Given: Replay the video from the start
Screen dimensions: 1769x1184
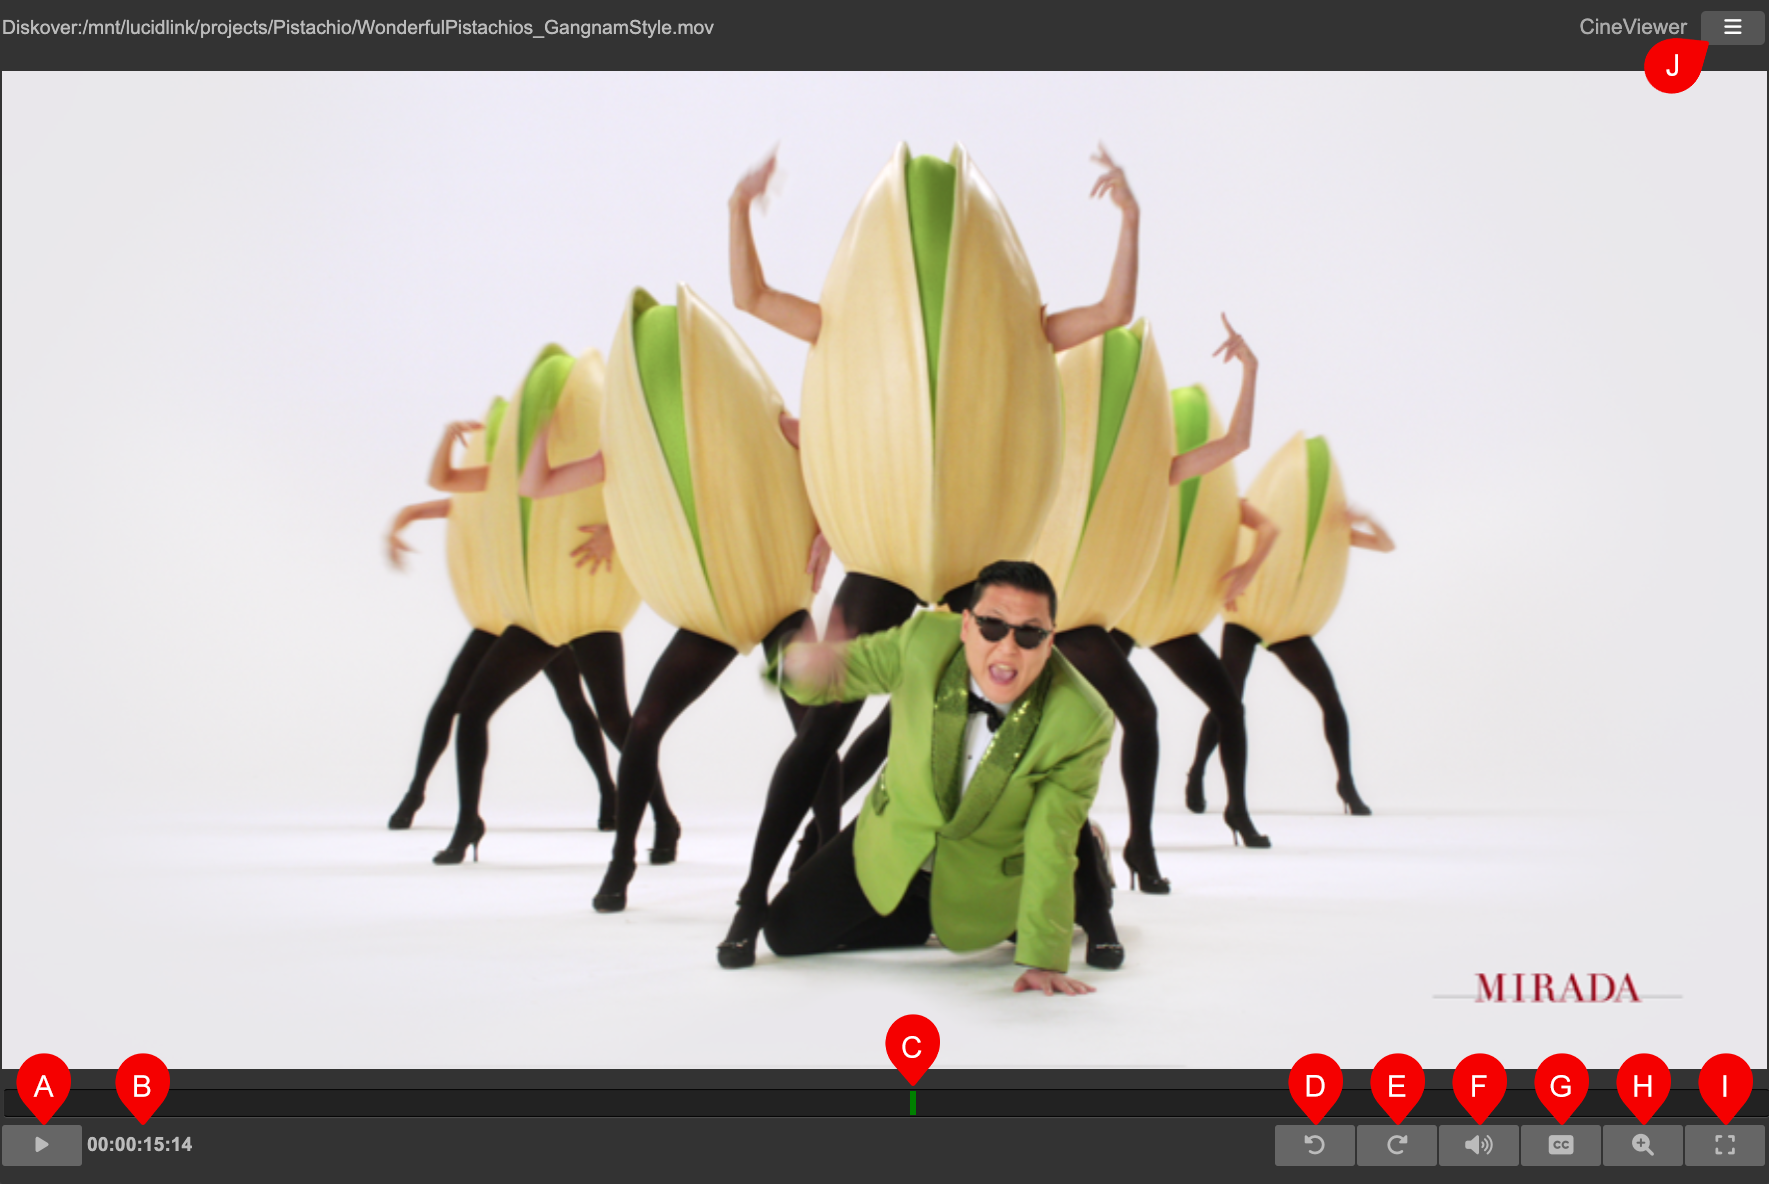Looking at the screenshot, I should click(x=1315, y=1145).
